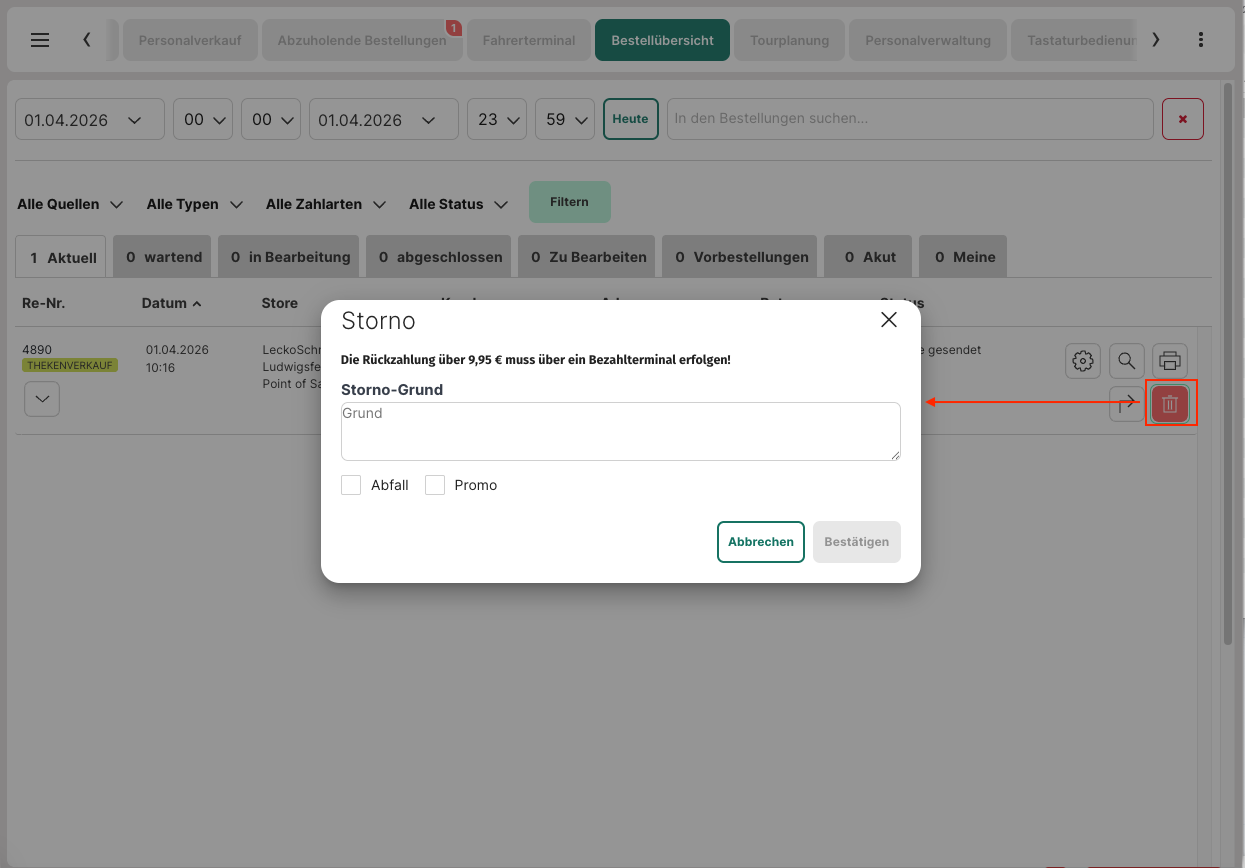Open the hamburger main menu
The image size is (1245, 868).
[x=40, y=40]
